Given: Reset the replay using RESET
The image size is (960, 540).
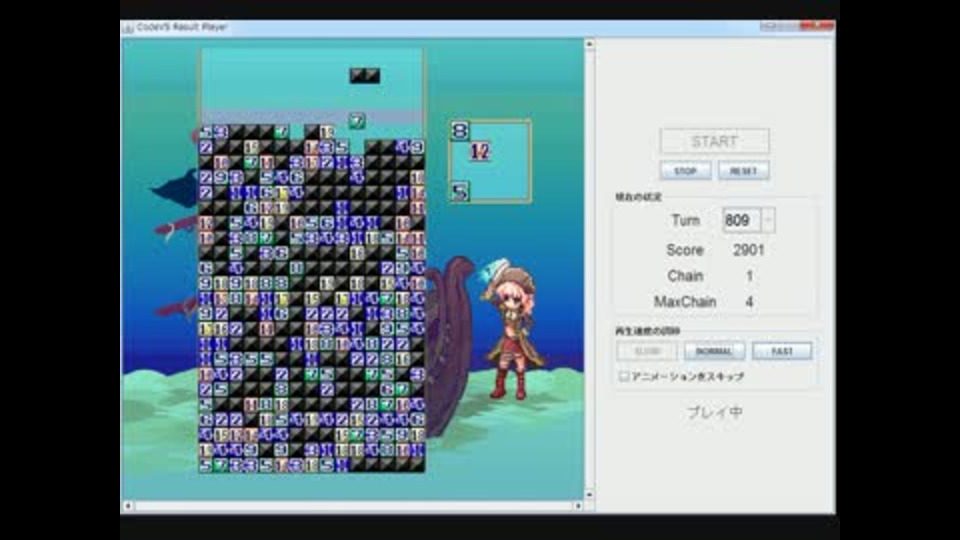Looking at the screenshot, I should pos(744,171).
